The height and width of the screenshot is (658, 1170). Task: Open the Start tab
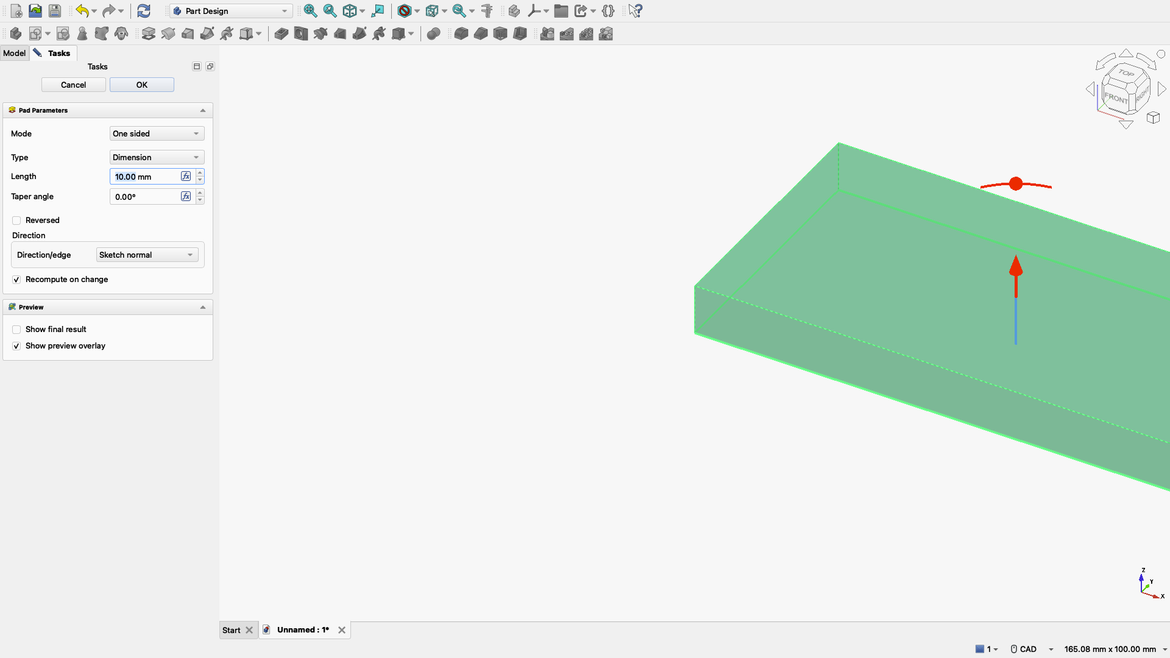[231, 629]
